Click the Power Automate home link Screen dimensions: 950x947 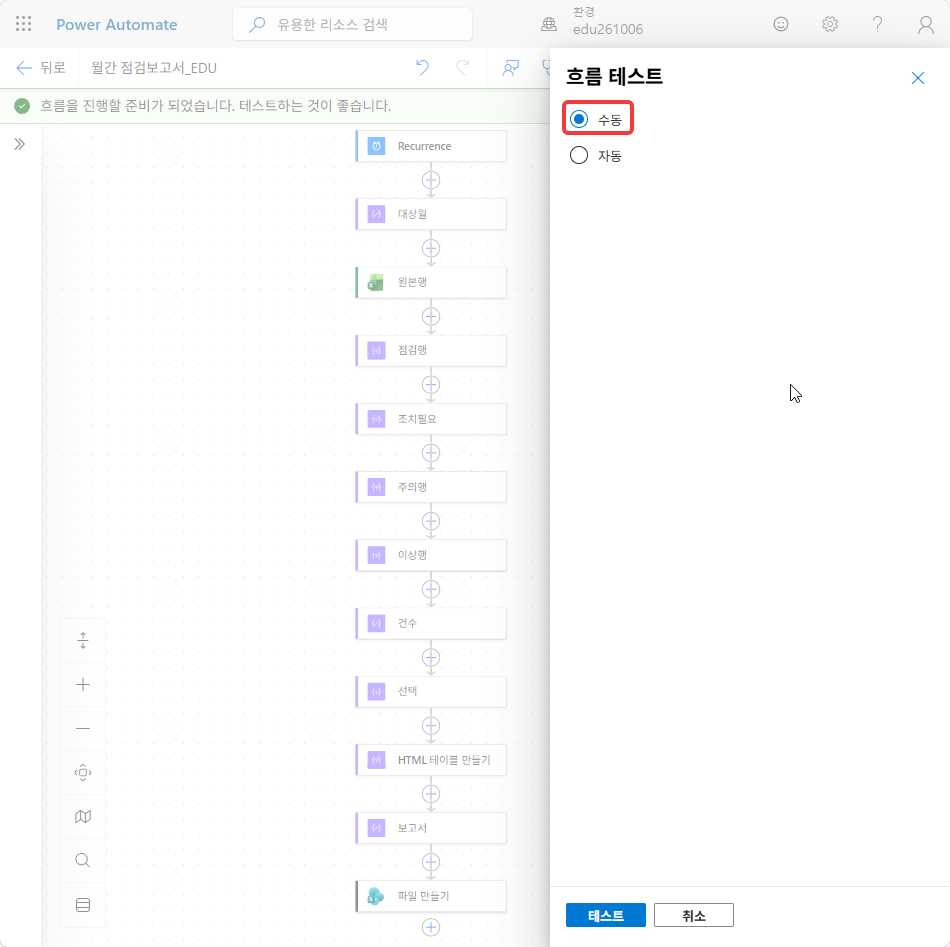(116, 25)
